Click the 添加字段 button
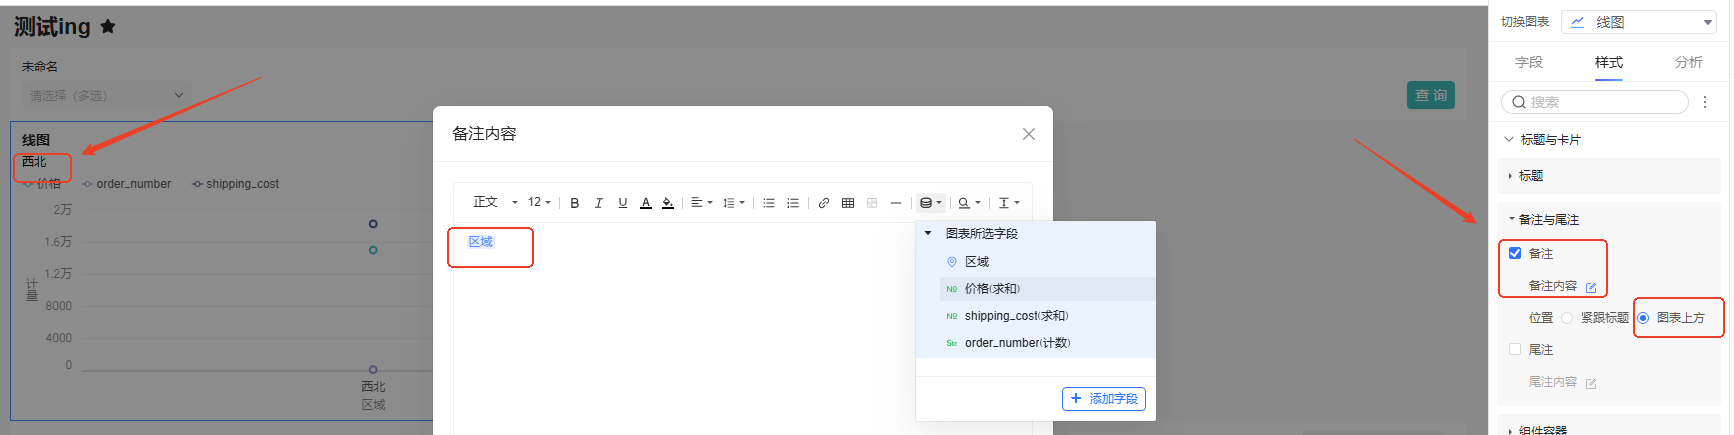Viewport: 1734px width, 435px height. (x=1103, y=399)
